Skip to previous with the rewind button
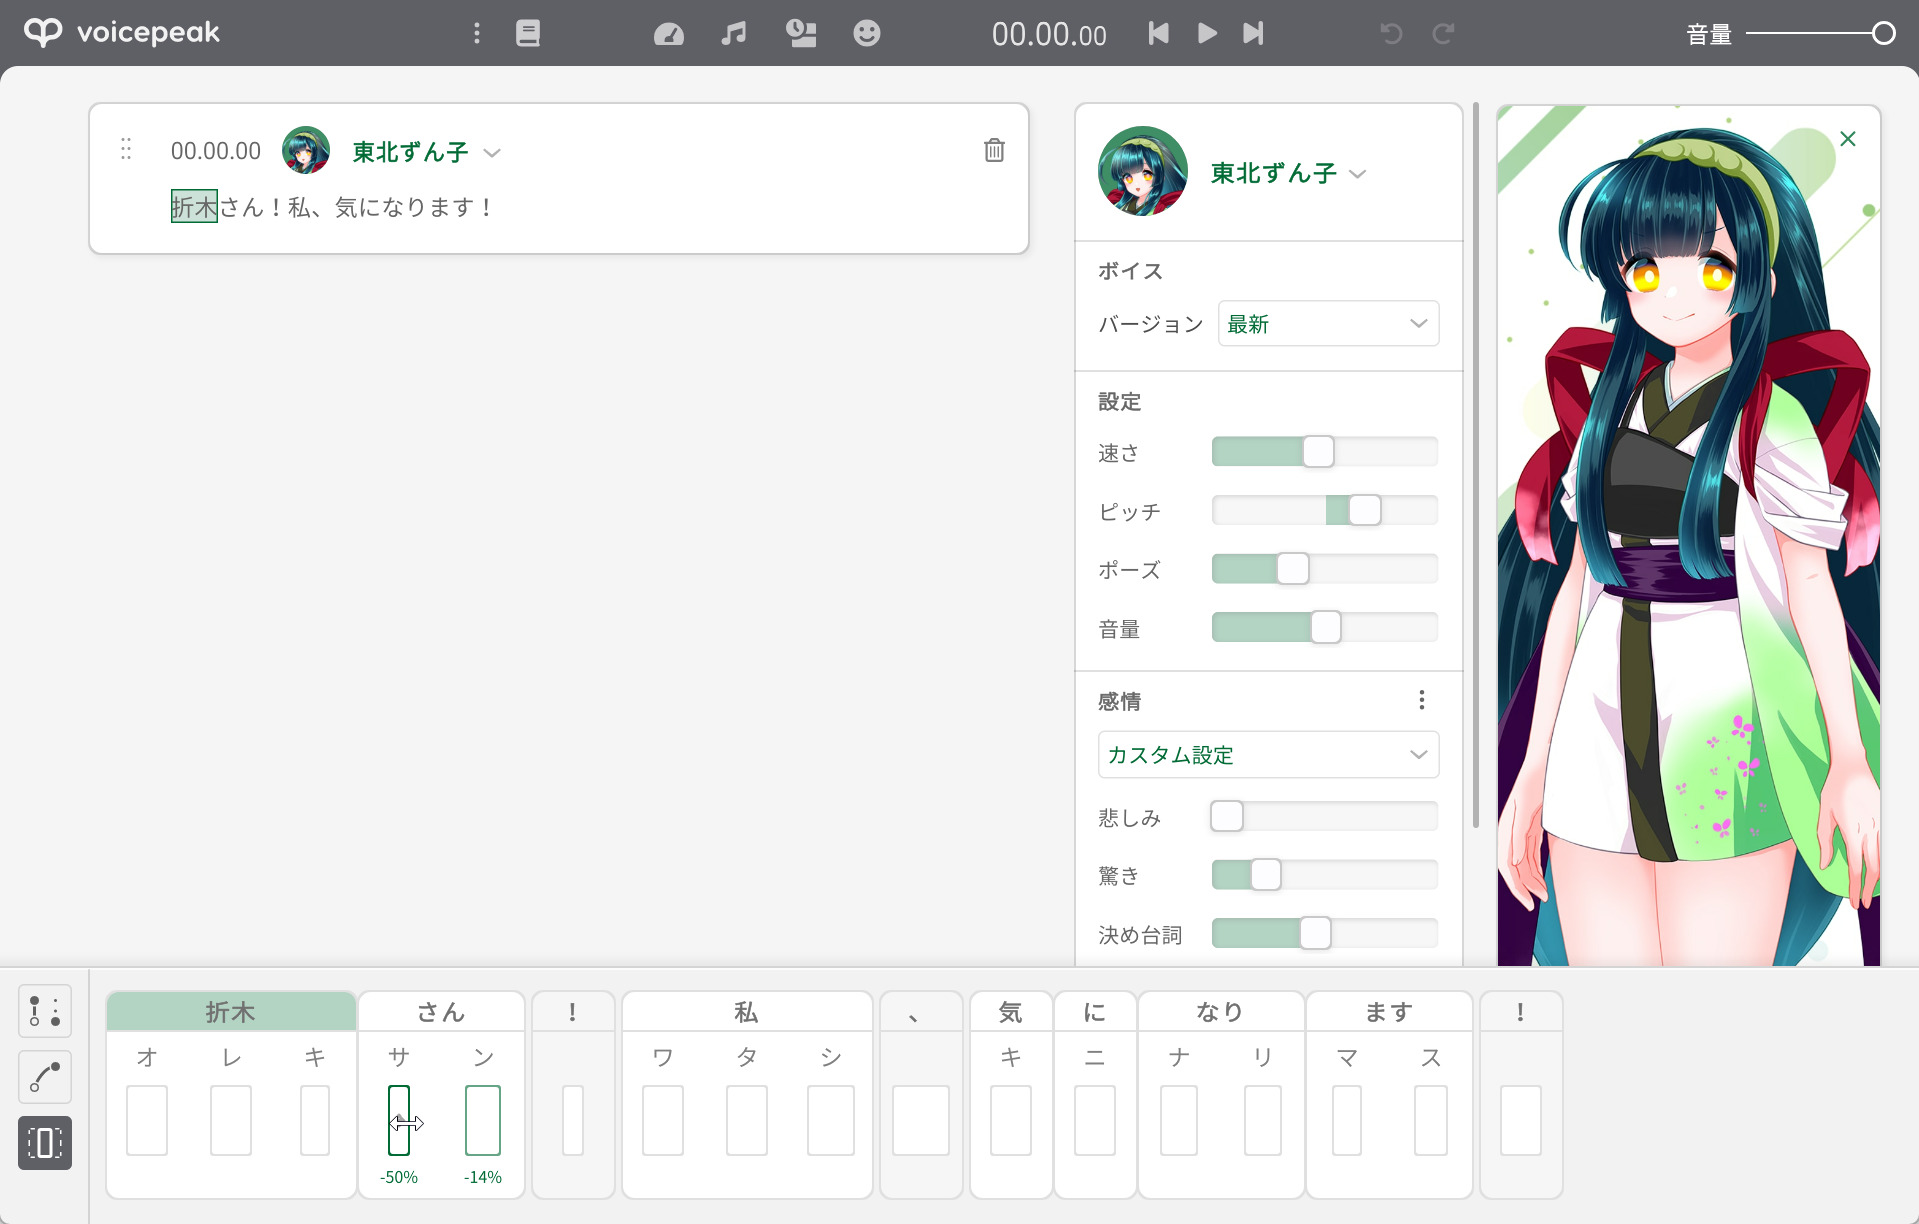Image resolution: width=1919 pixels, height=1224 pixels. [1158, 33]
